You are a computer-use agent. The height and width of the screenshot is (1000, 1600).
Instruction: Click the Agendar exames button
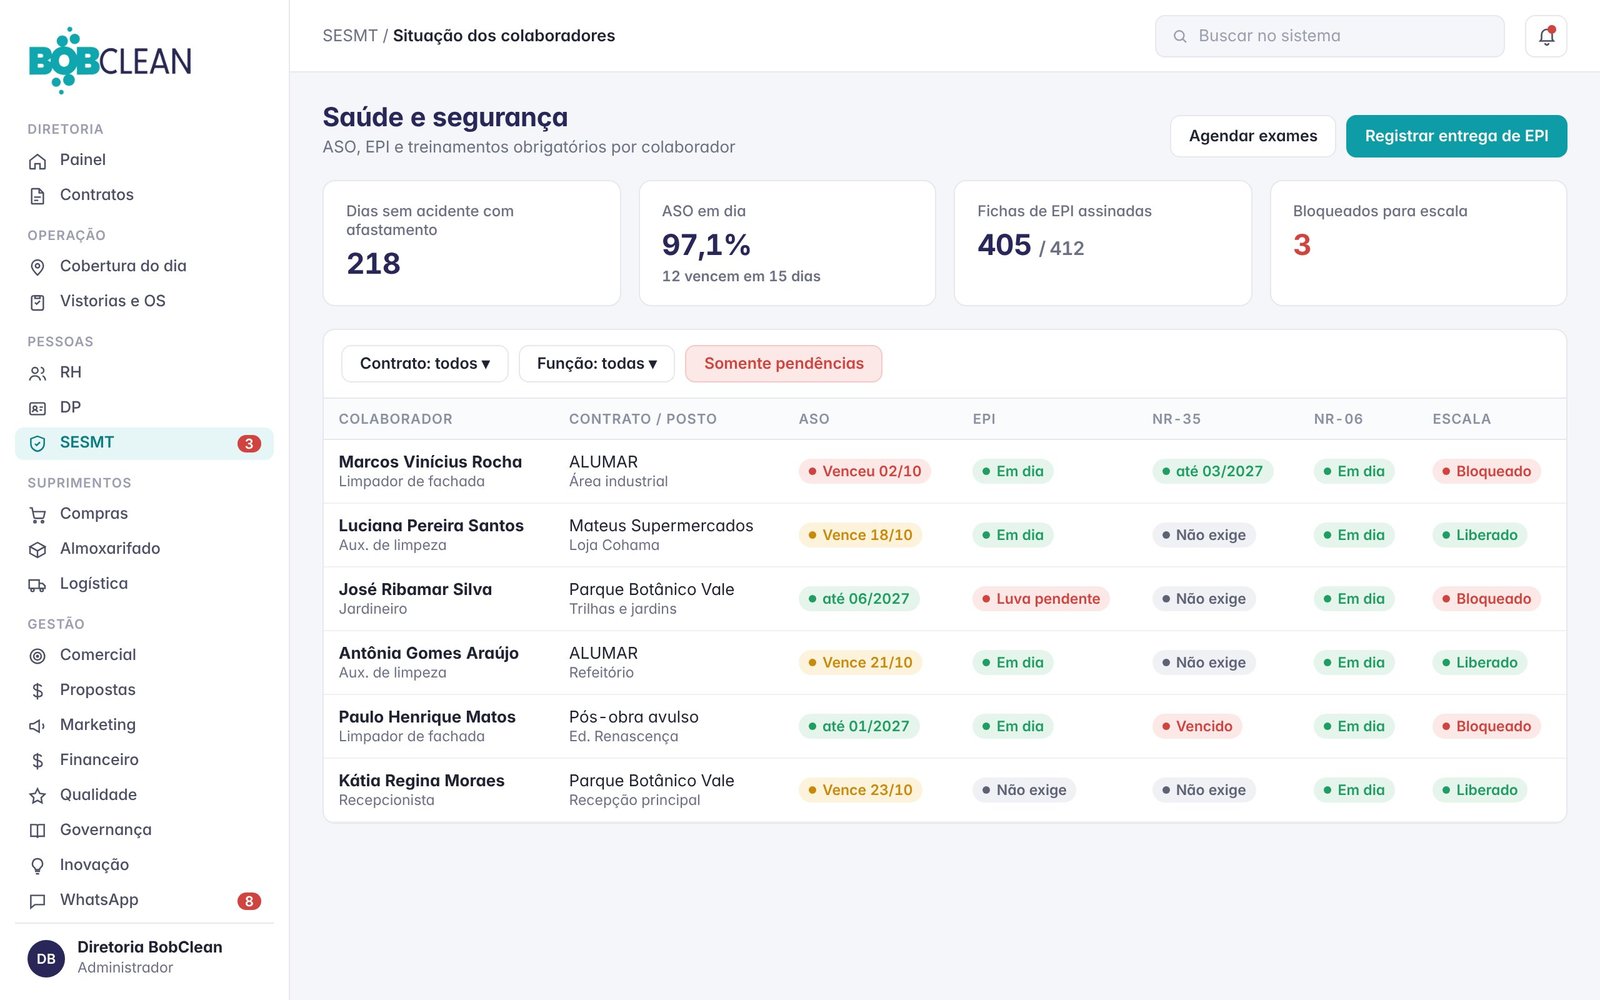point(1253,136)
